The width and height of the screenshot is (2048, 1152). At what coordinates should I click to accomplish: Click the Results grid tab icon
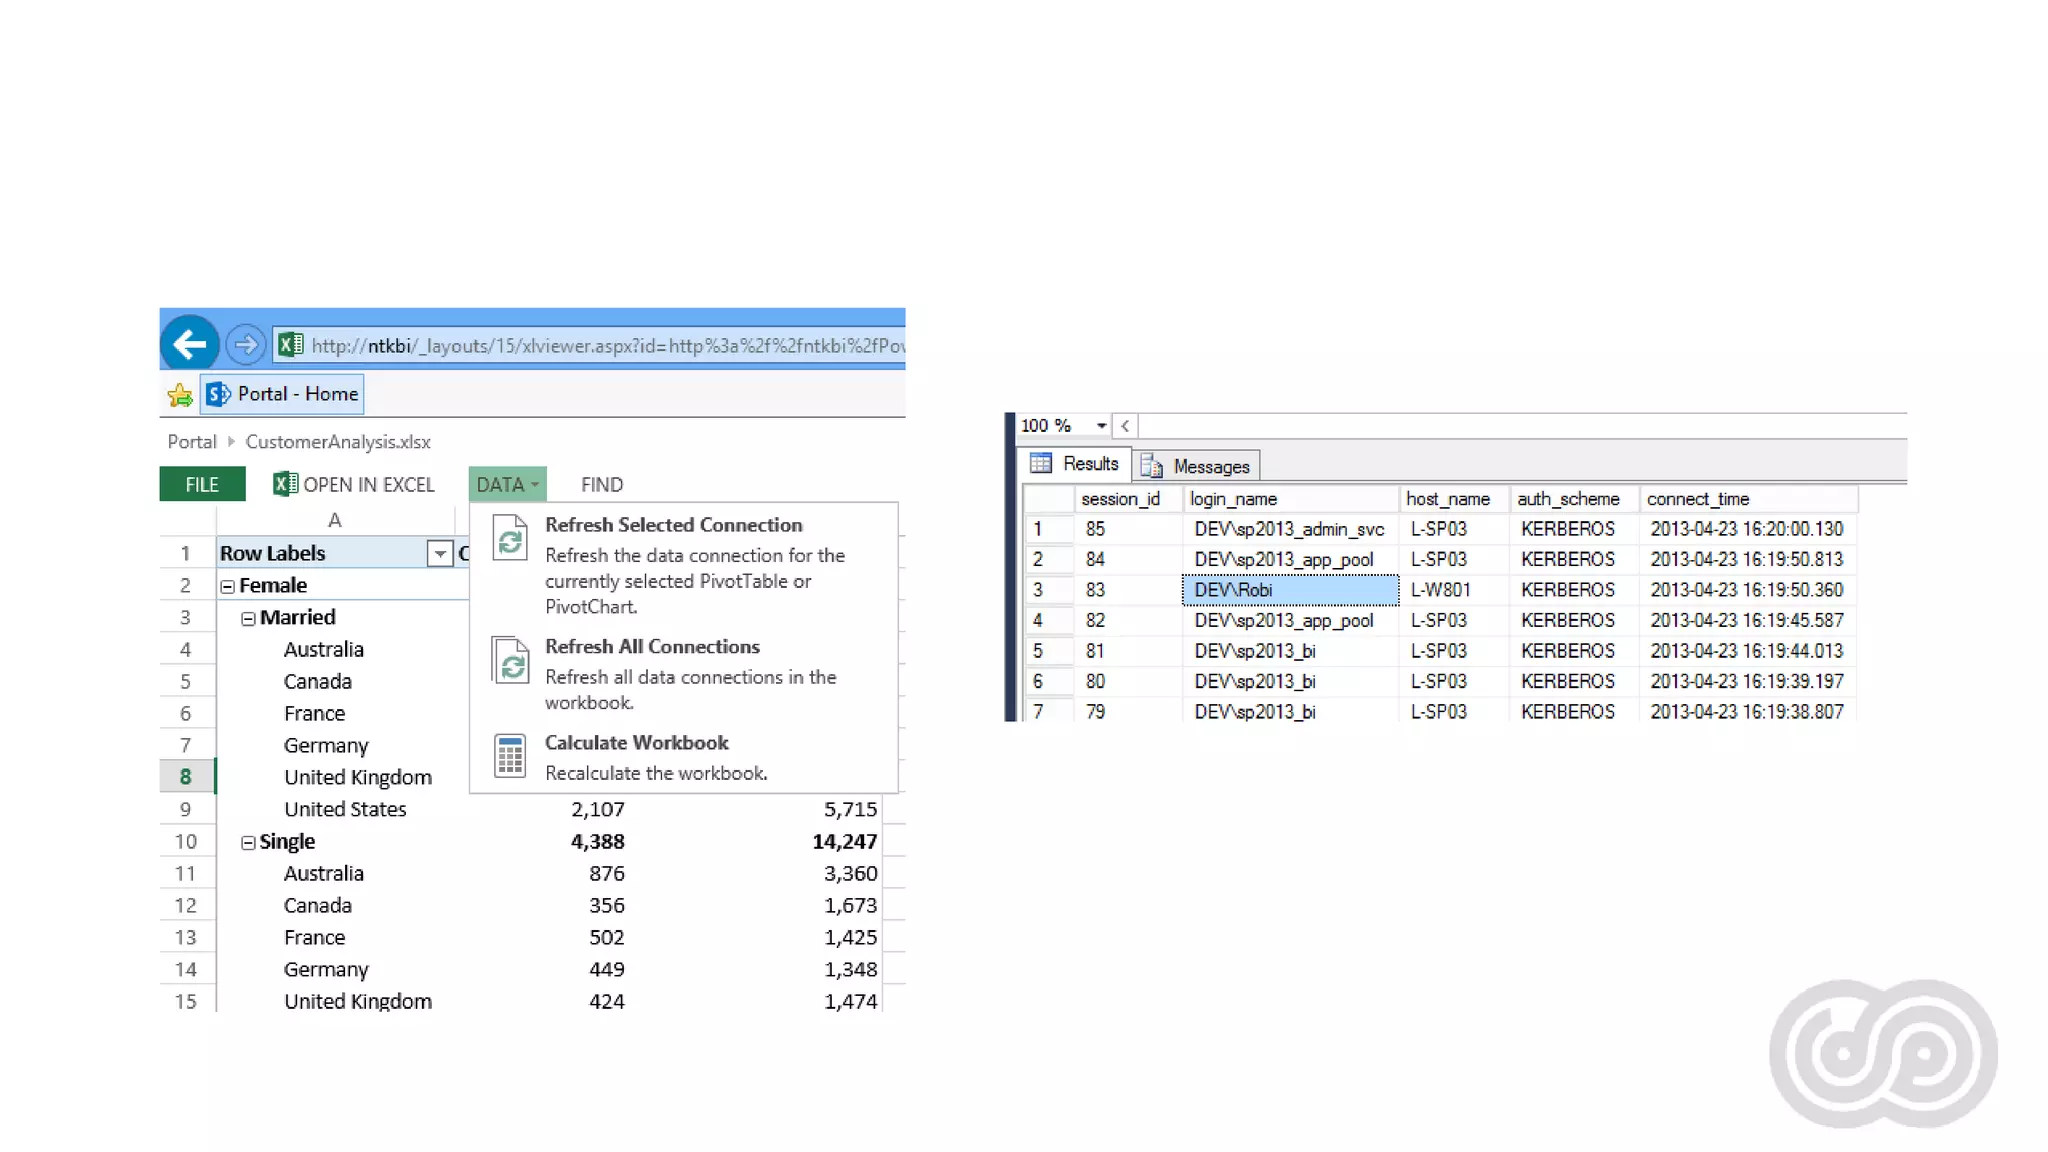click(x=1041, y=463)
